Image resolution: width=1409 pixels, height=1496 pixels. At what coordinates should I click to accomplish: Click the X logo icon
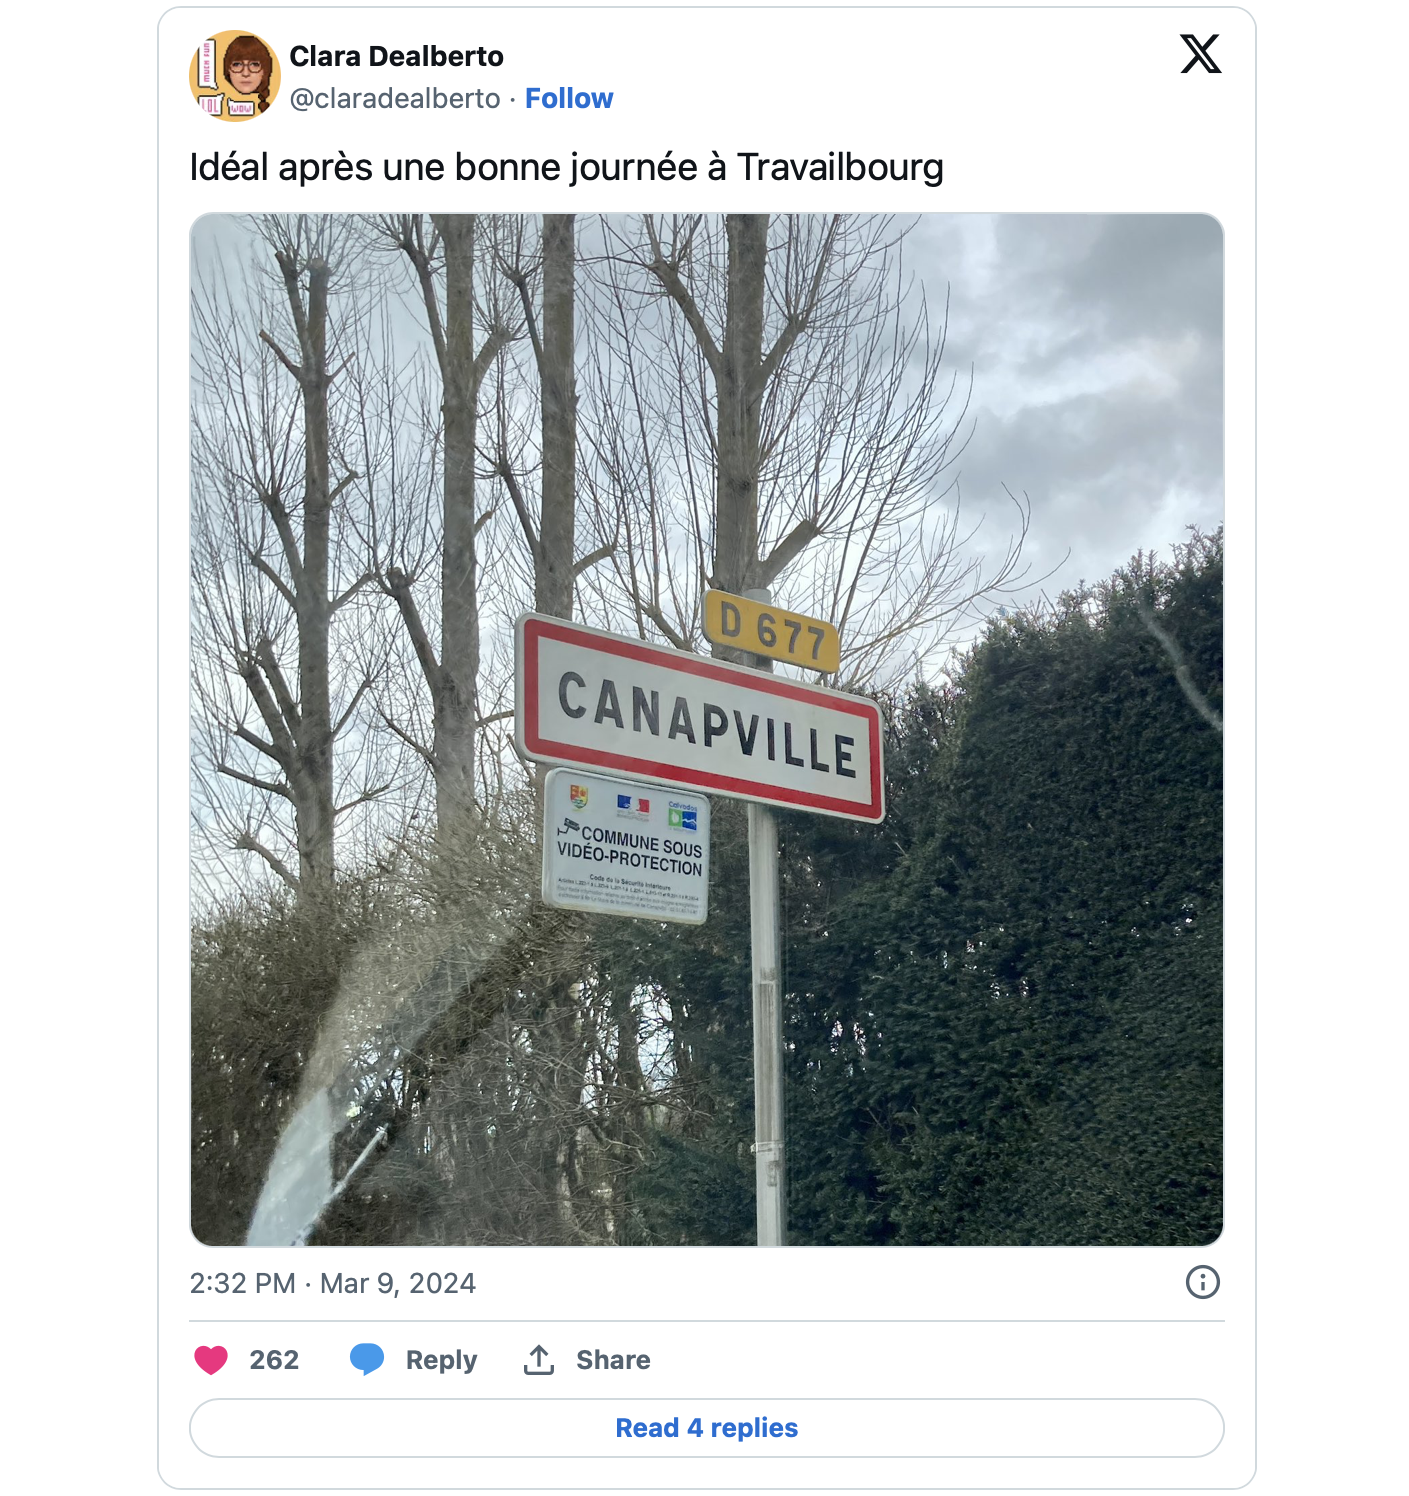(1200, 54)
